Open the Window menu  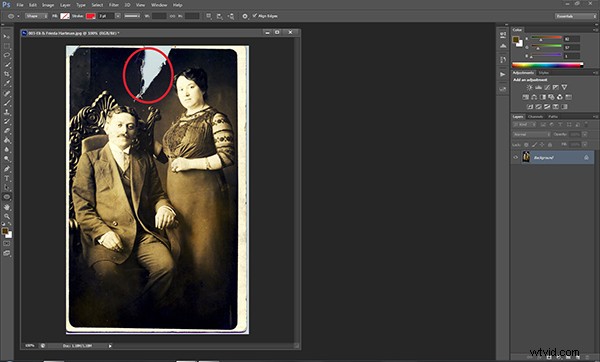tap(159, 5)
